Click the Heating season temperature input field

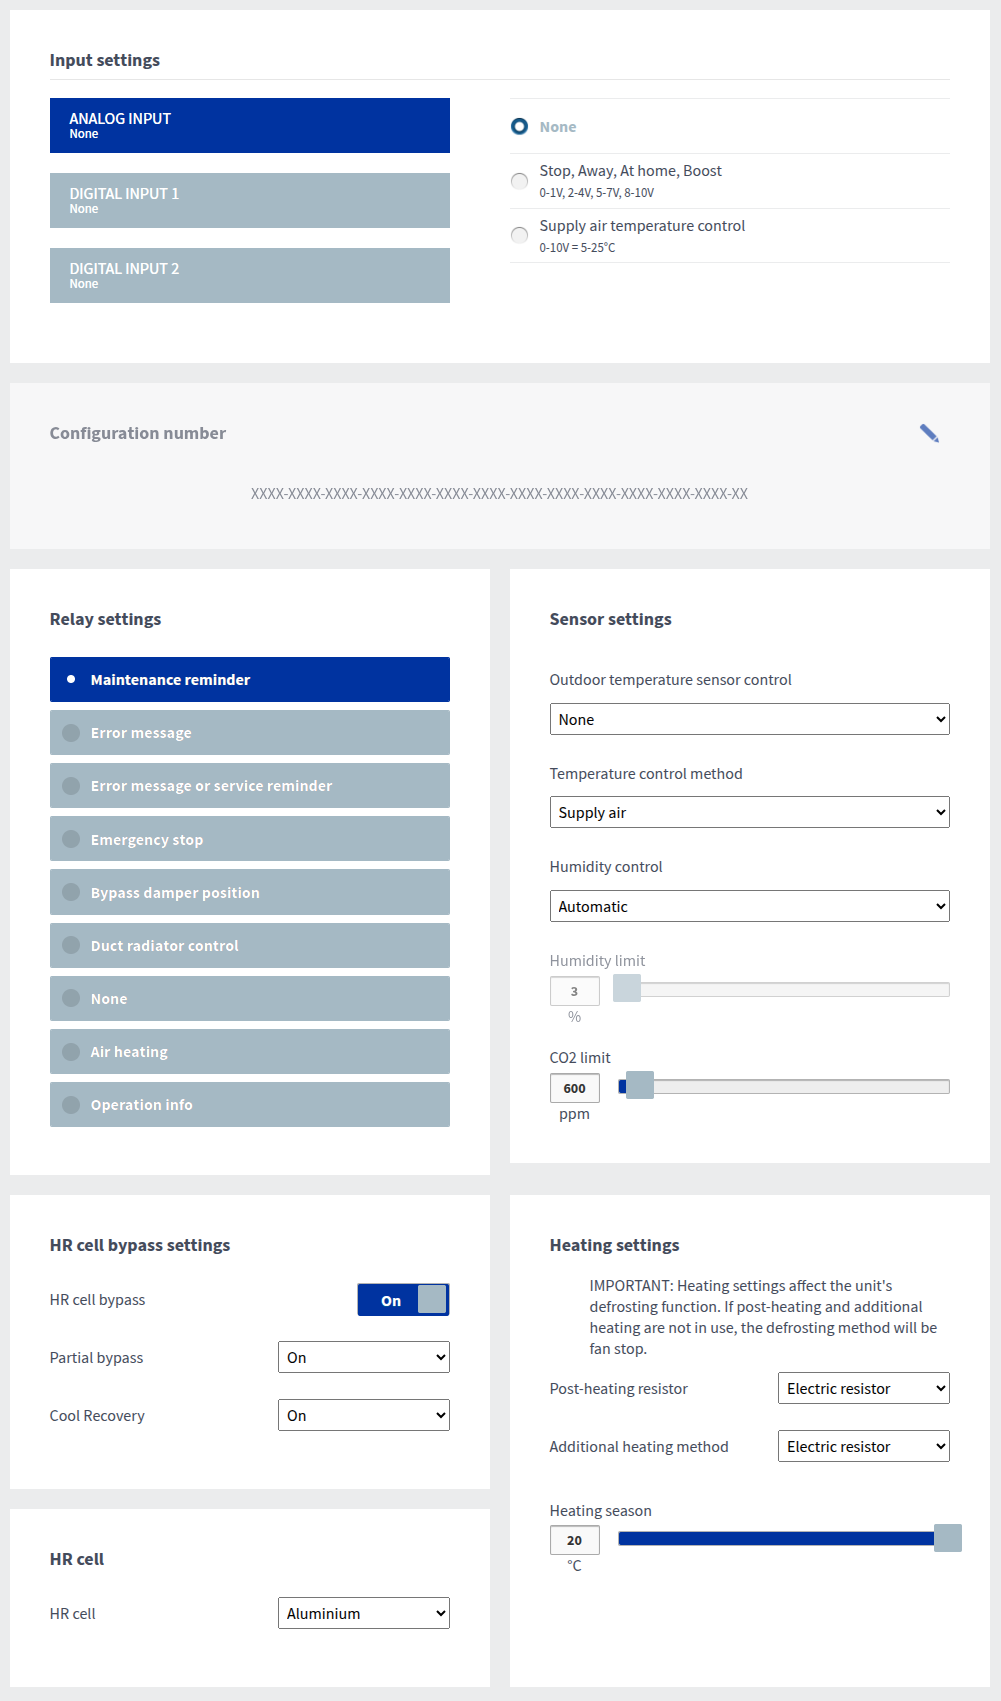point(574,1540)
